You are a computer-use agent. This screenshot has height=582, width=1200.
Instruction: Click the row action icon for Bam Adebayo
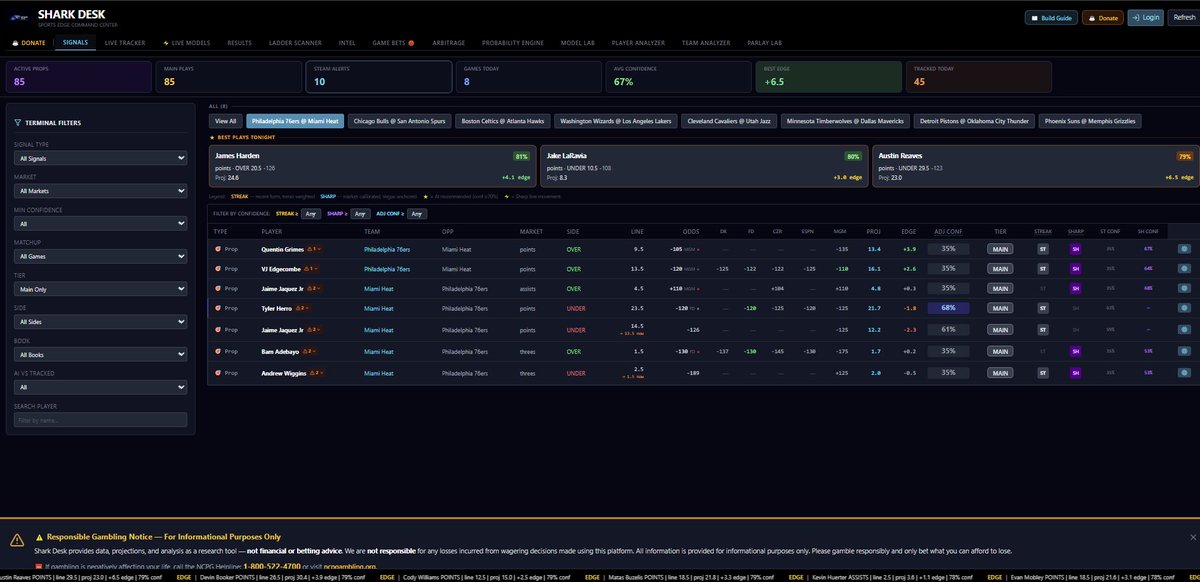1184,351
